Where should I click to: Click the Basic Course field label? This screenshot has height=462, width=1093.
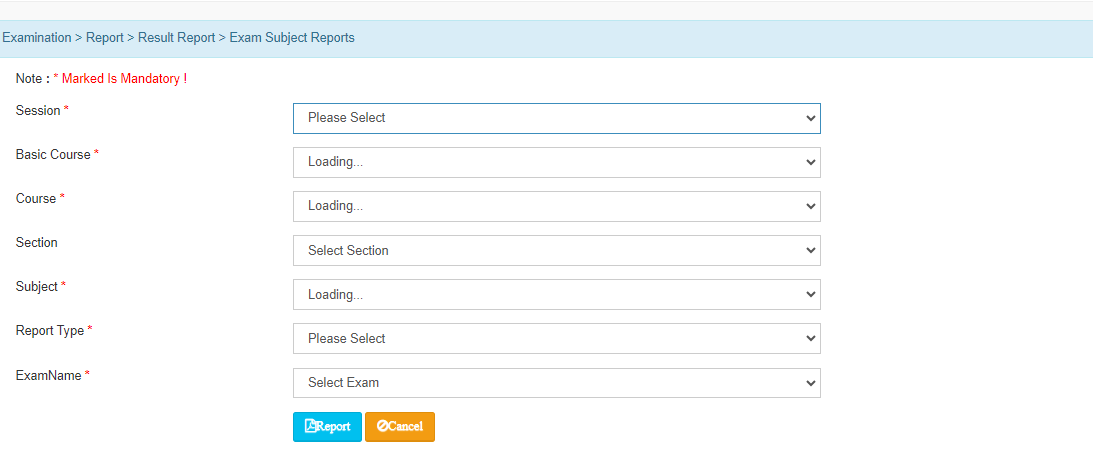tap(53, 154)
